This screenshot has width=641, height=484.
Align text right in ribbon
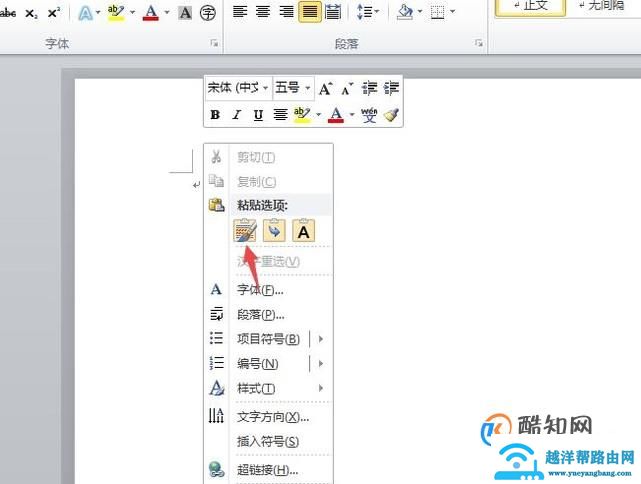286,12
